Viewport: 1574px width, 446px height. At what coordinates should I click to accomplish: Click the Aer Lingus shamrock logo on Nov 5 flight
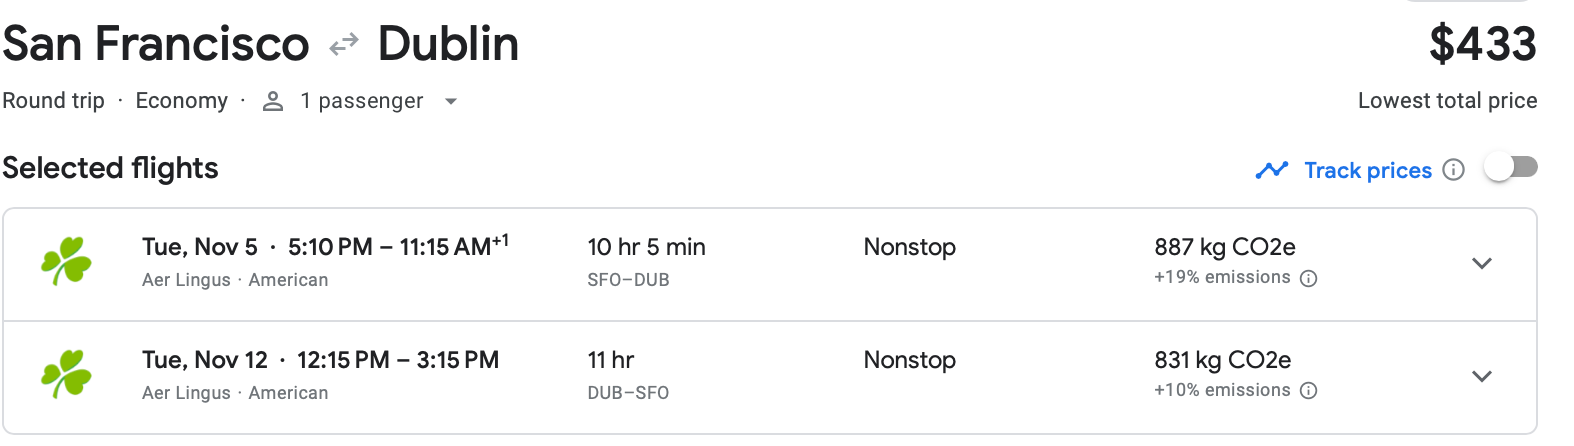pyautogui.click(x=66, y=262)
